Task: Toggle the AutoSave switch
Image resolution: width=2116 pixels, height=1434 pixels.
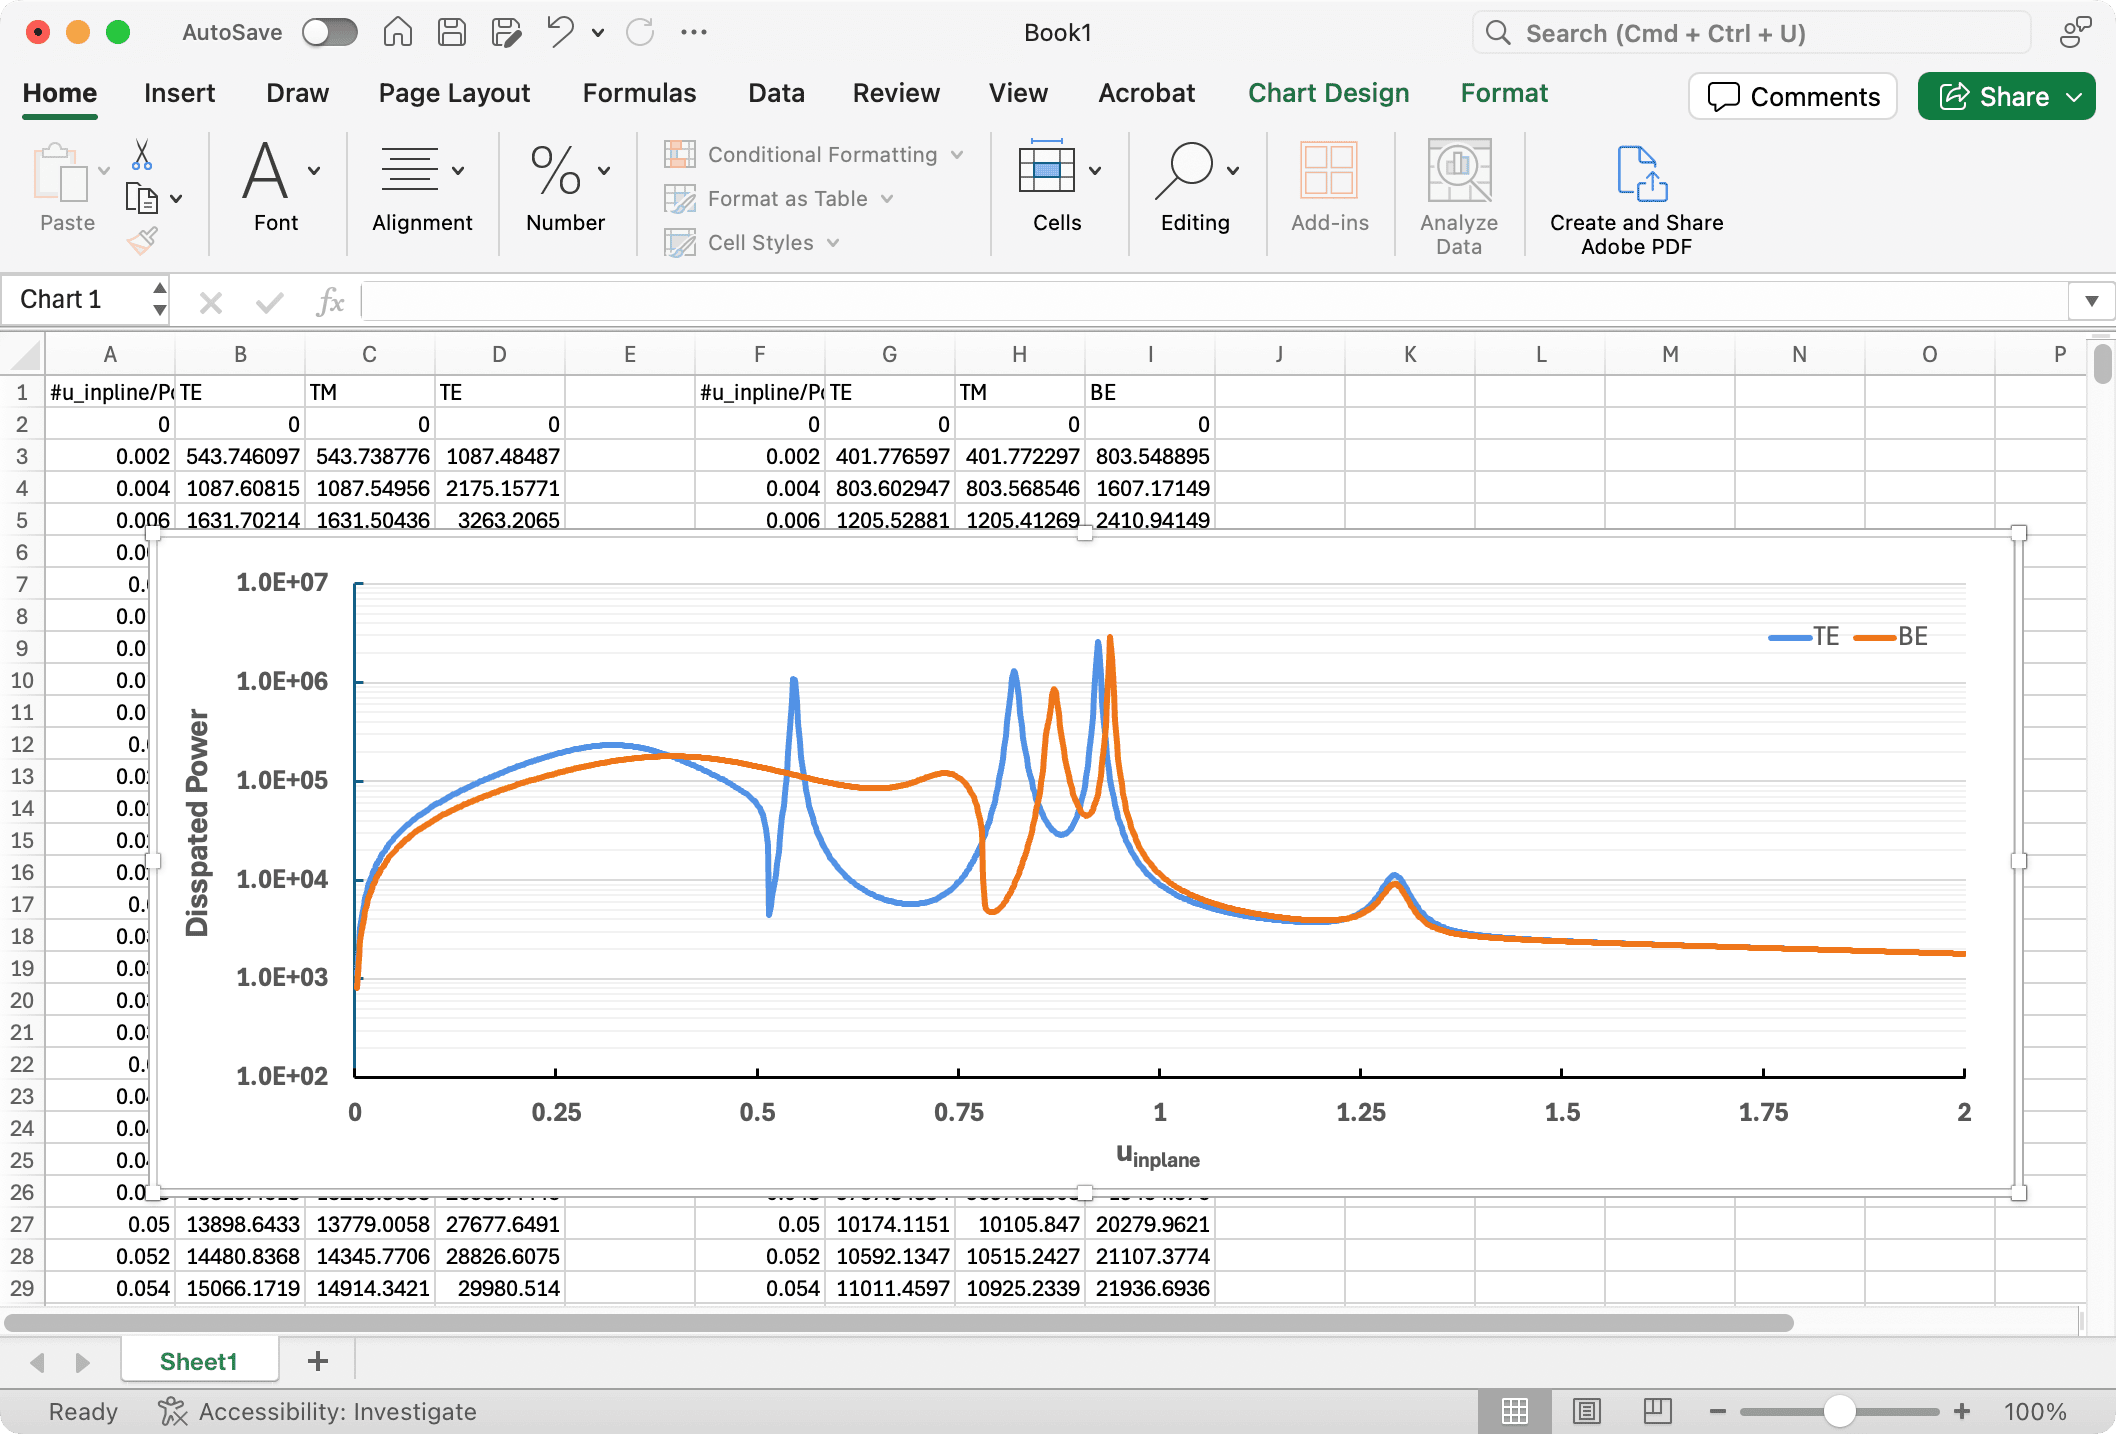Action: tap(330, 33)
